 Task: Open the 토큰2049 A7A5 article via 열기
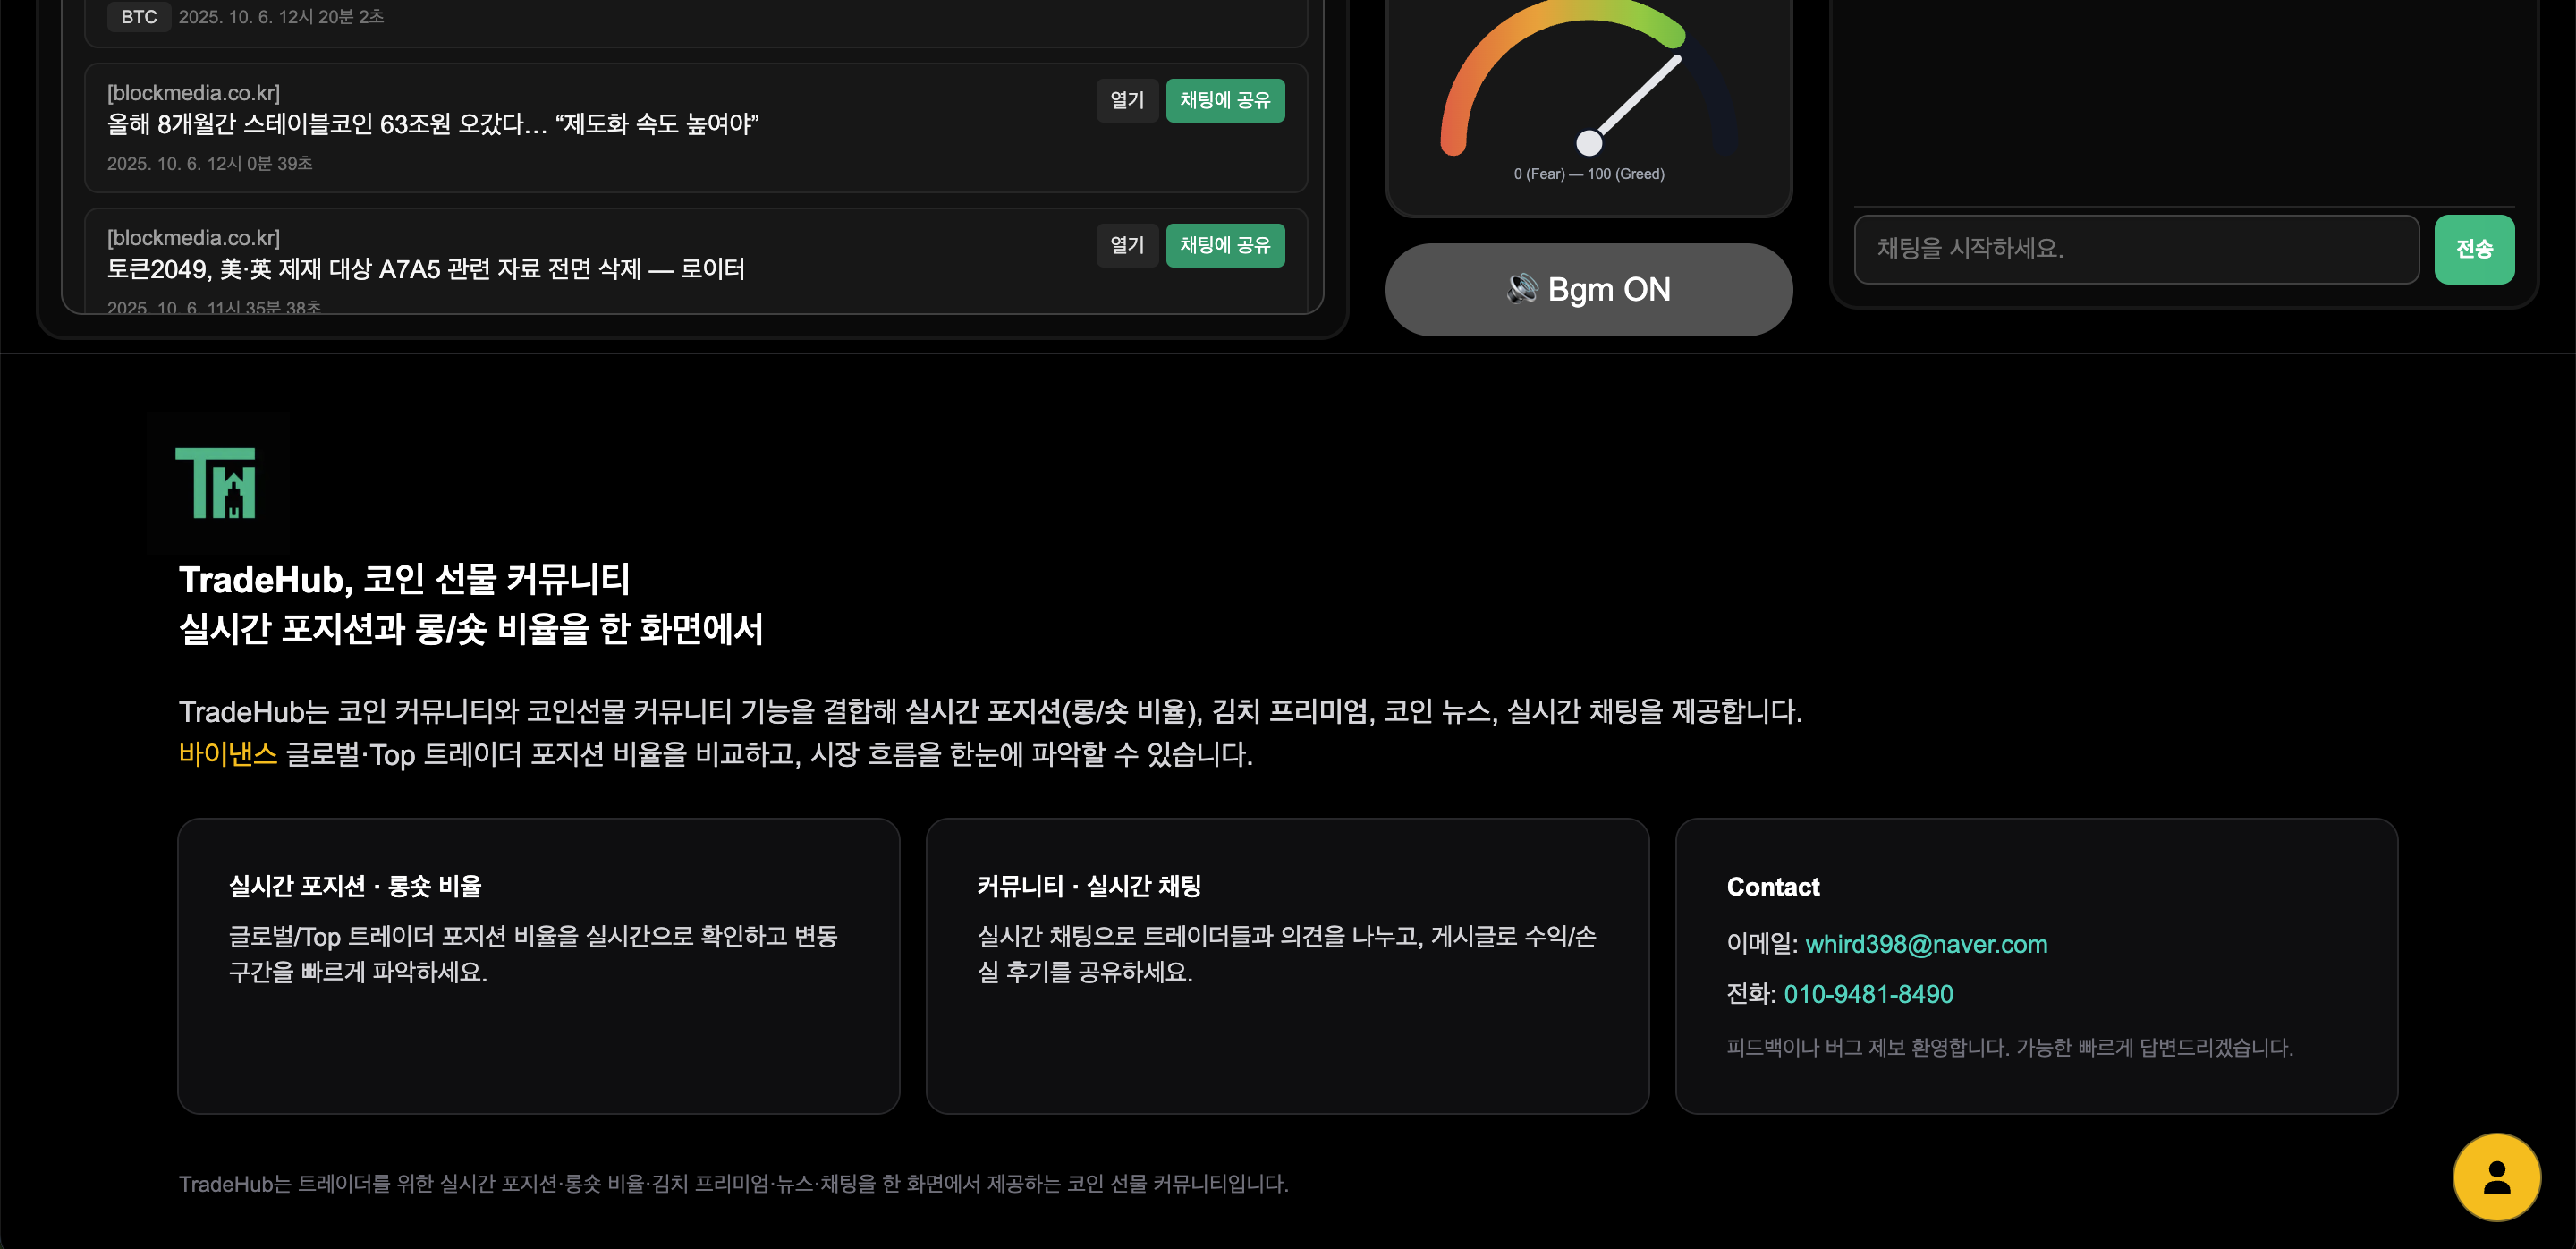[x=1126, y=245]
